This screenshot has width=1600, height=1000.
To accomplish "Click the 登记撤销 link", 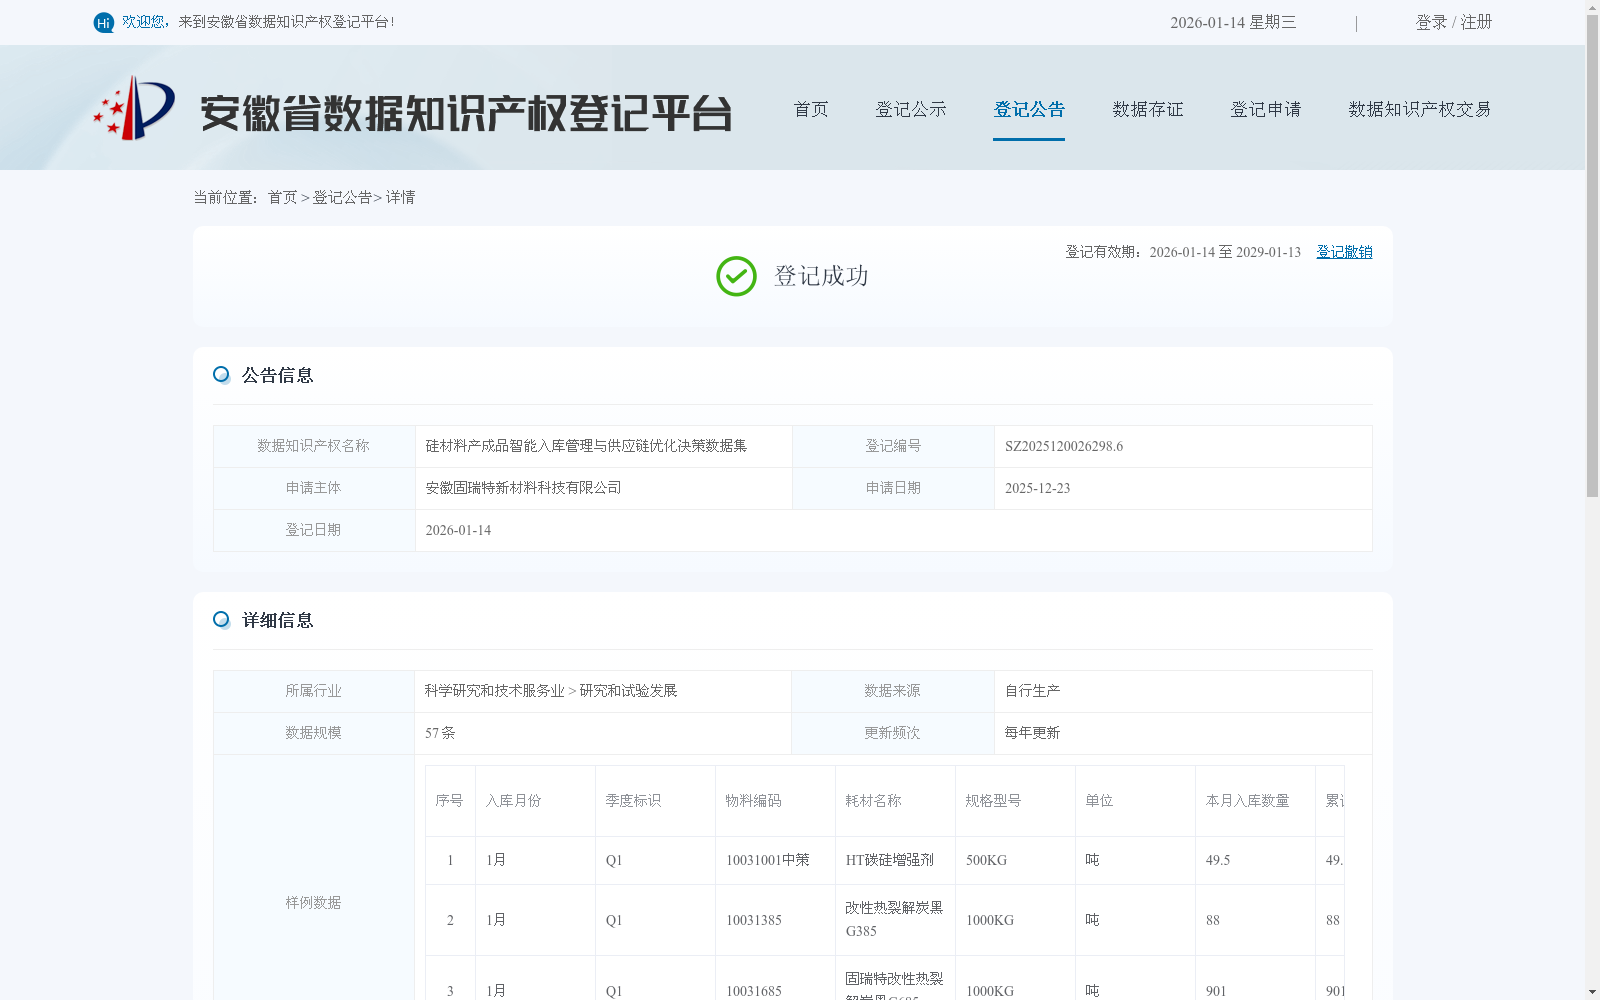I will point(1344,252).
